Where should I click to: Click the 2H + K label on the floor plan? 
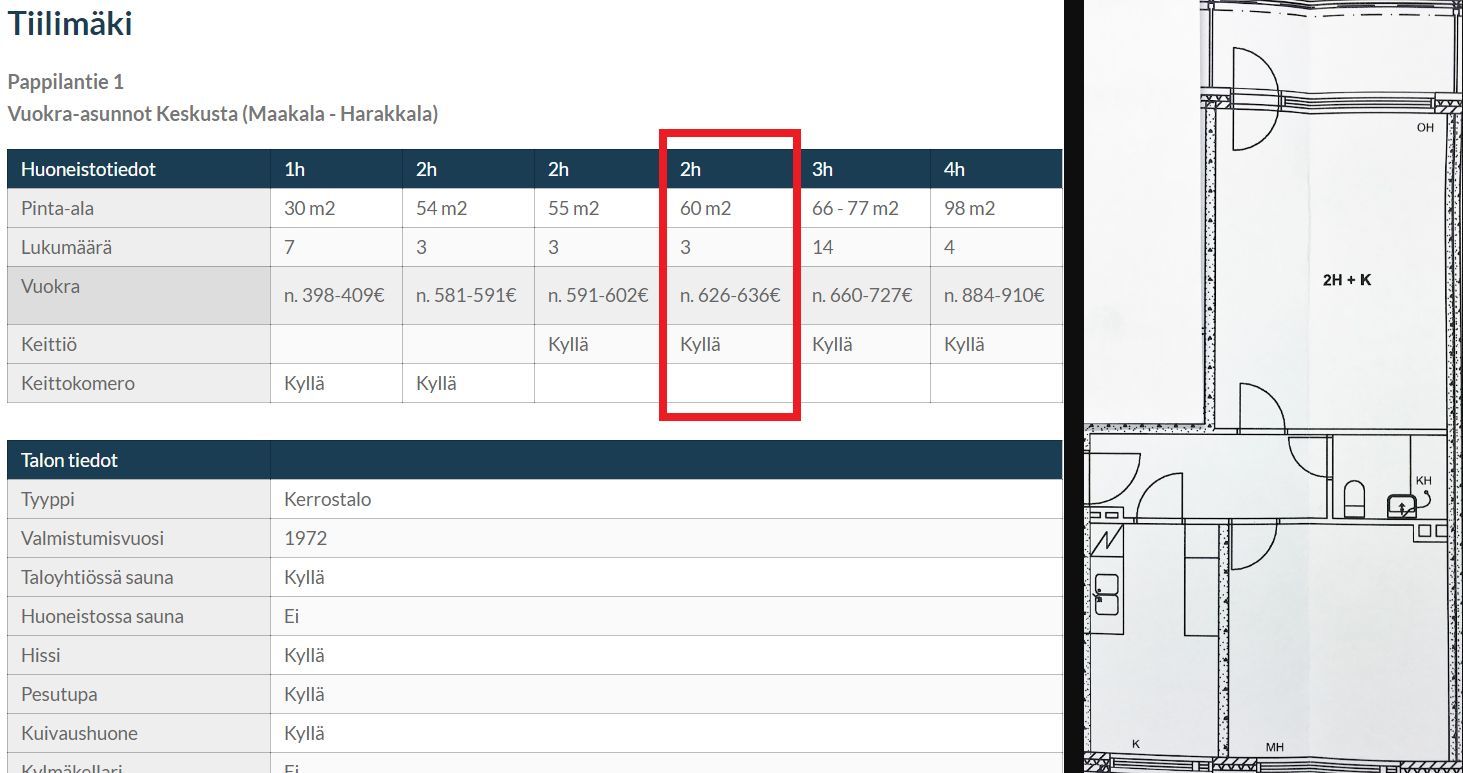[x=1346, y=280]
